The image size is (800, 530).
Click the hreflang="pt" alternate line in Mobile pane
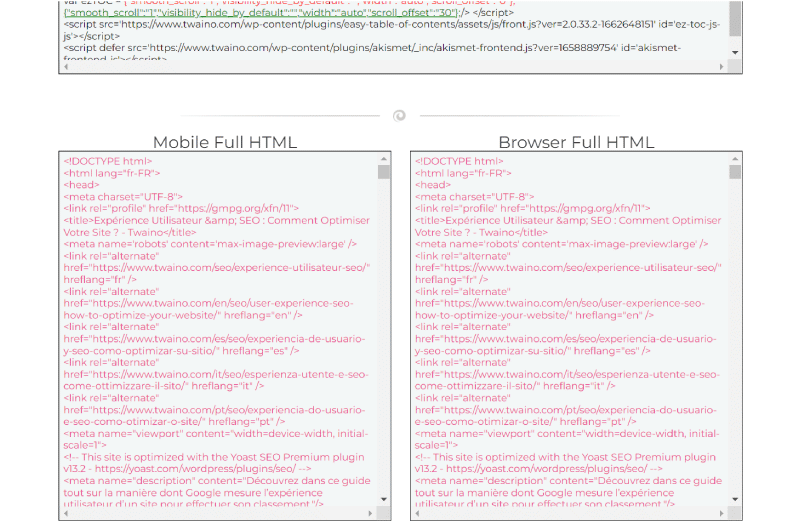[214, 410]
